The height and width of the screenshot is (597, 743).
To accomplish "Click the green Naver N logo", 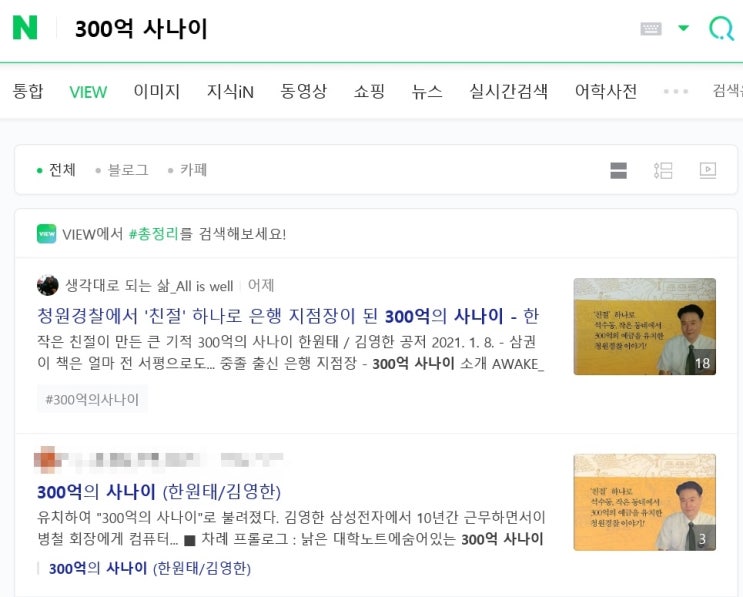I will coord(25,27).
